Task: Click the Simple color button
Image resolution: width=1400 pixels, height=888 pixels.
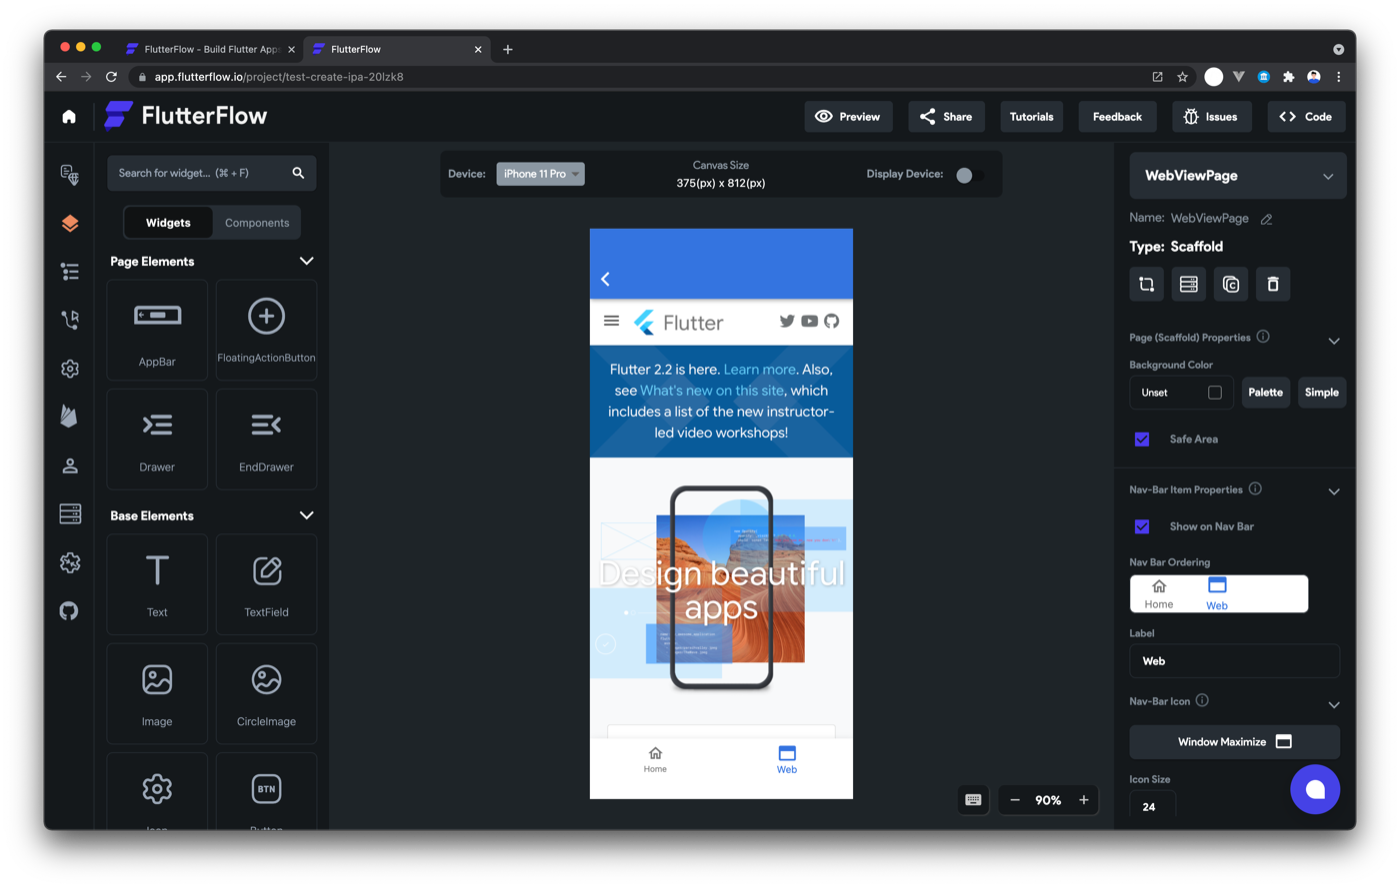Action: point(1321,392)
